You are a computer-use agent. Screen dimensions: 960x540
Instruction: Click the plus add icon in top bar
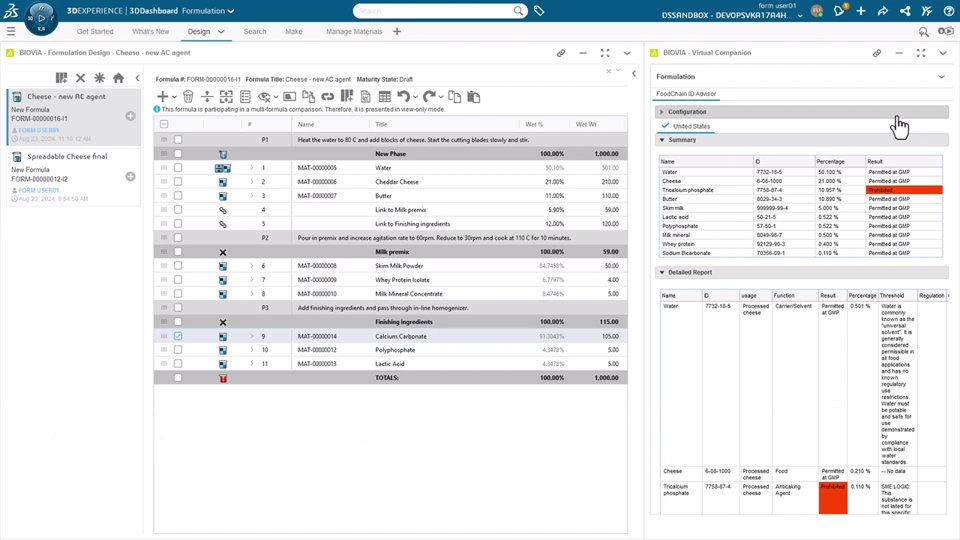[x=861, y=10]
